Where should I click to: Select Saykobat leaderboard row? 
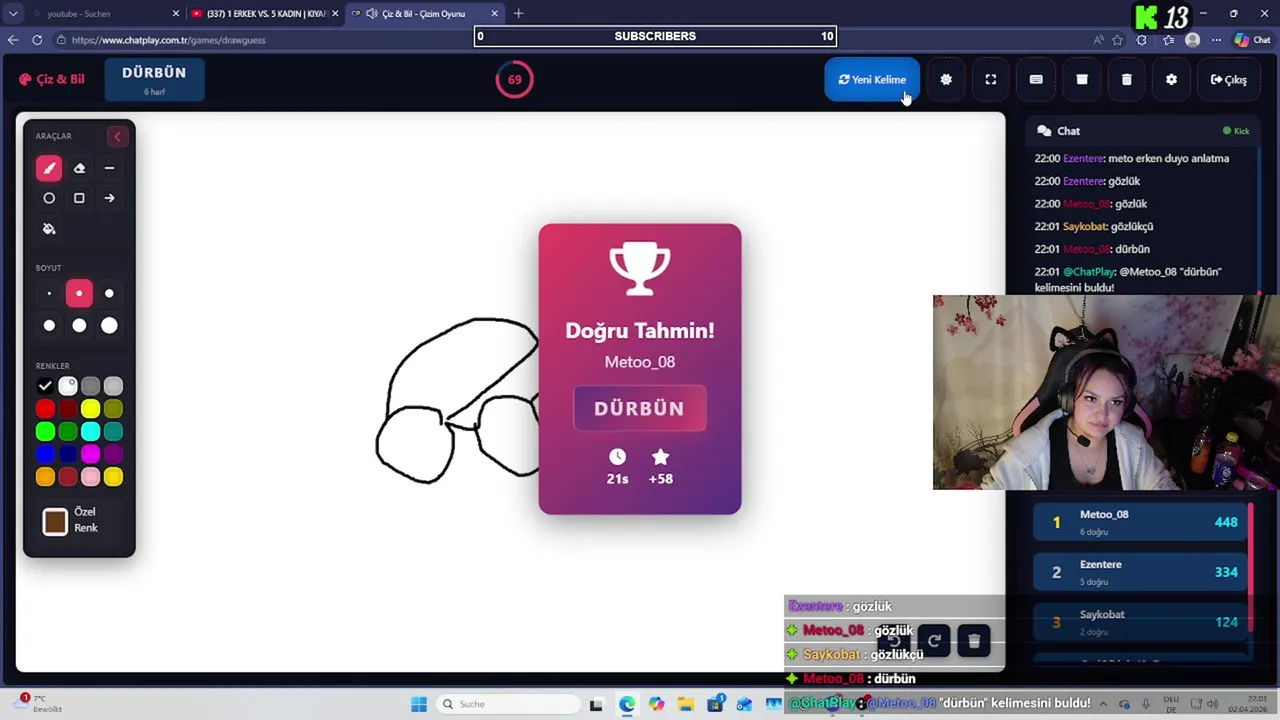(x=1140, y=622)
